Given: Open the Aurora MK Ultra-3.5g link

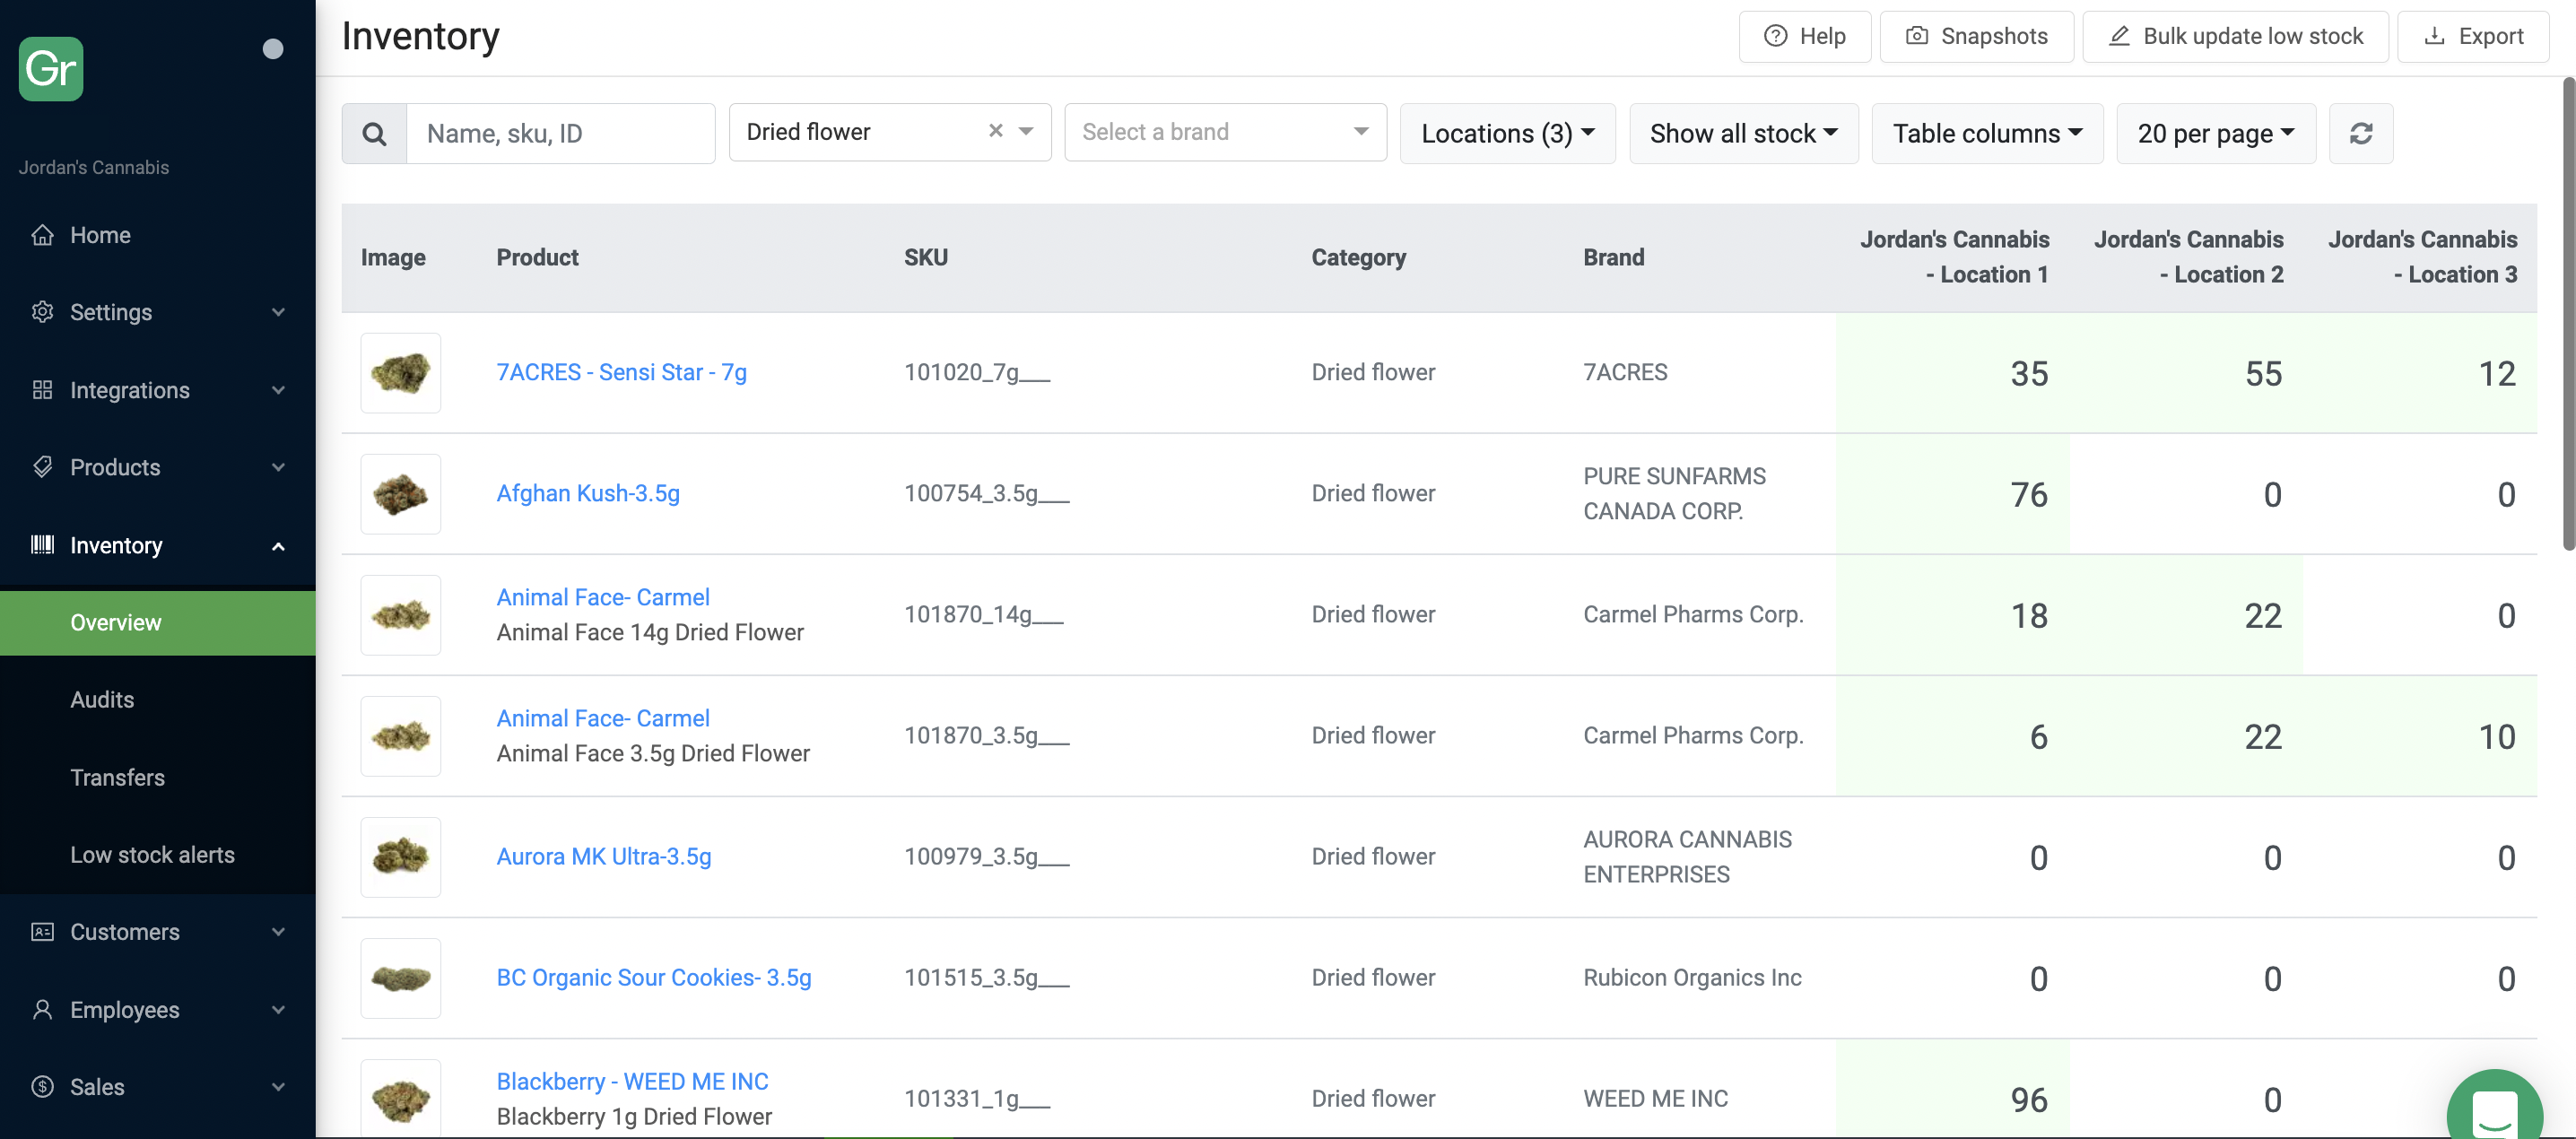Looking at the screenshot, I should pos(604,856).
